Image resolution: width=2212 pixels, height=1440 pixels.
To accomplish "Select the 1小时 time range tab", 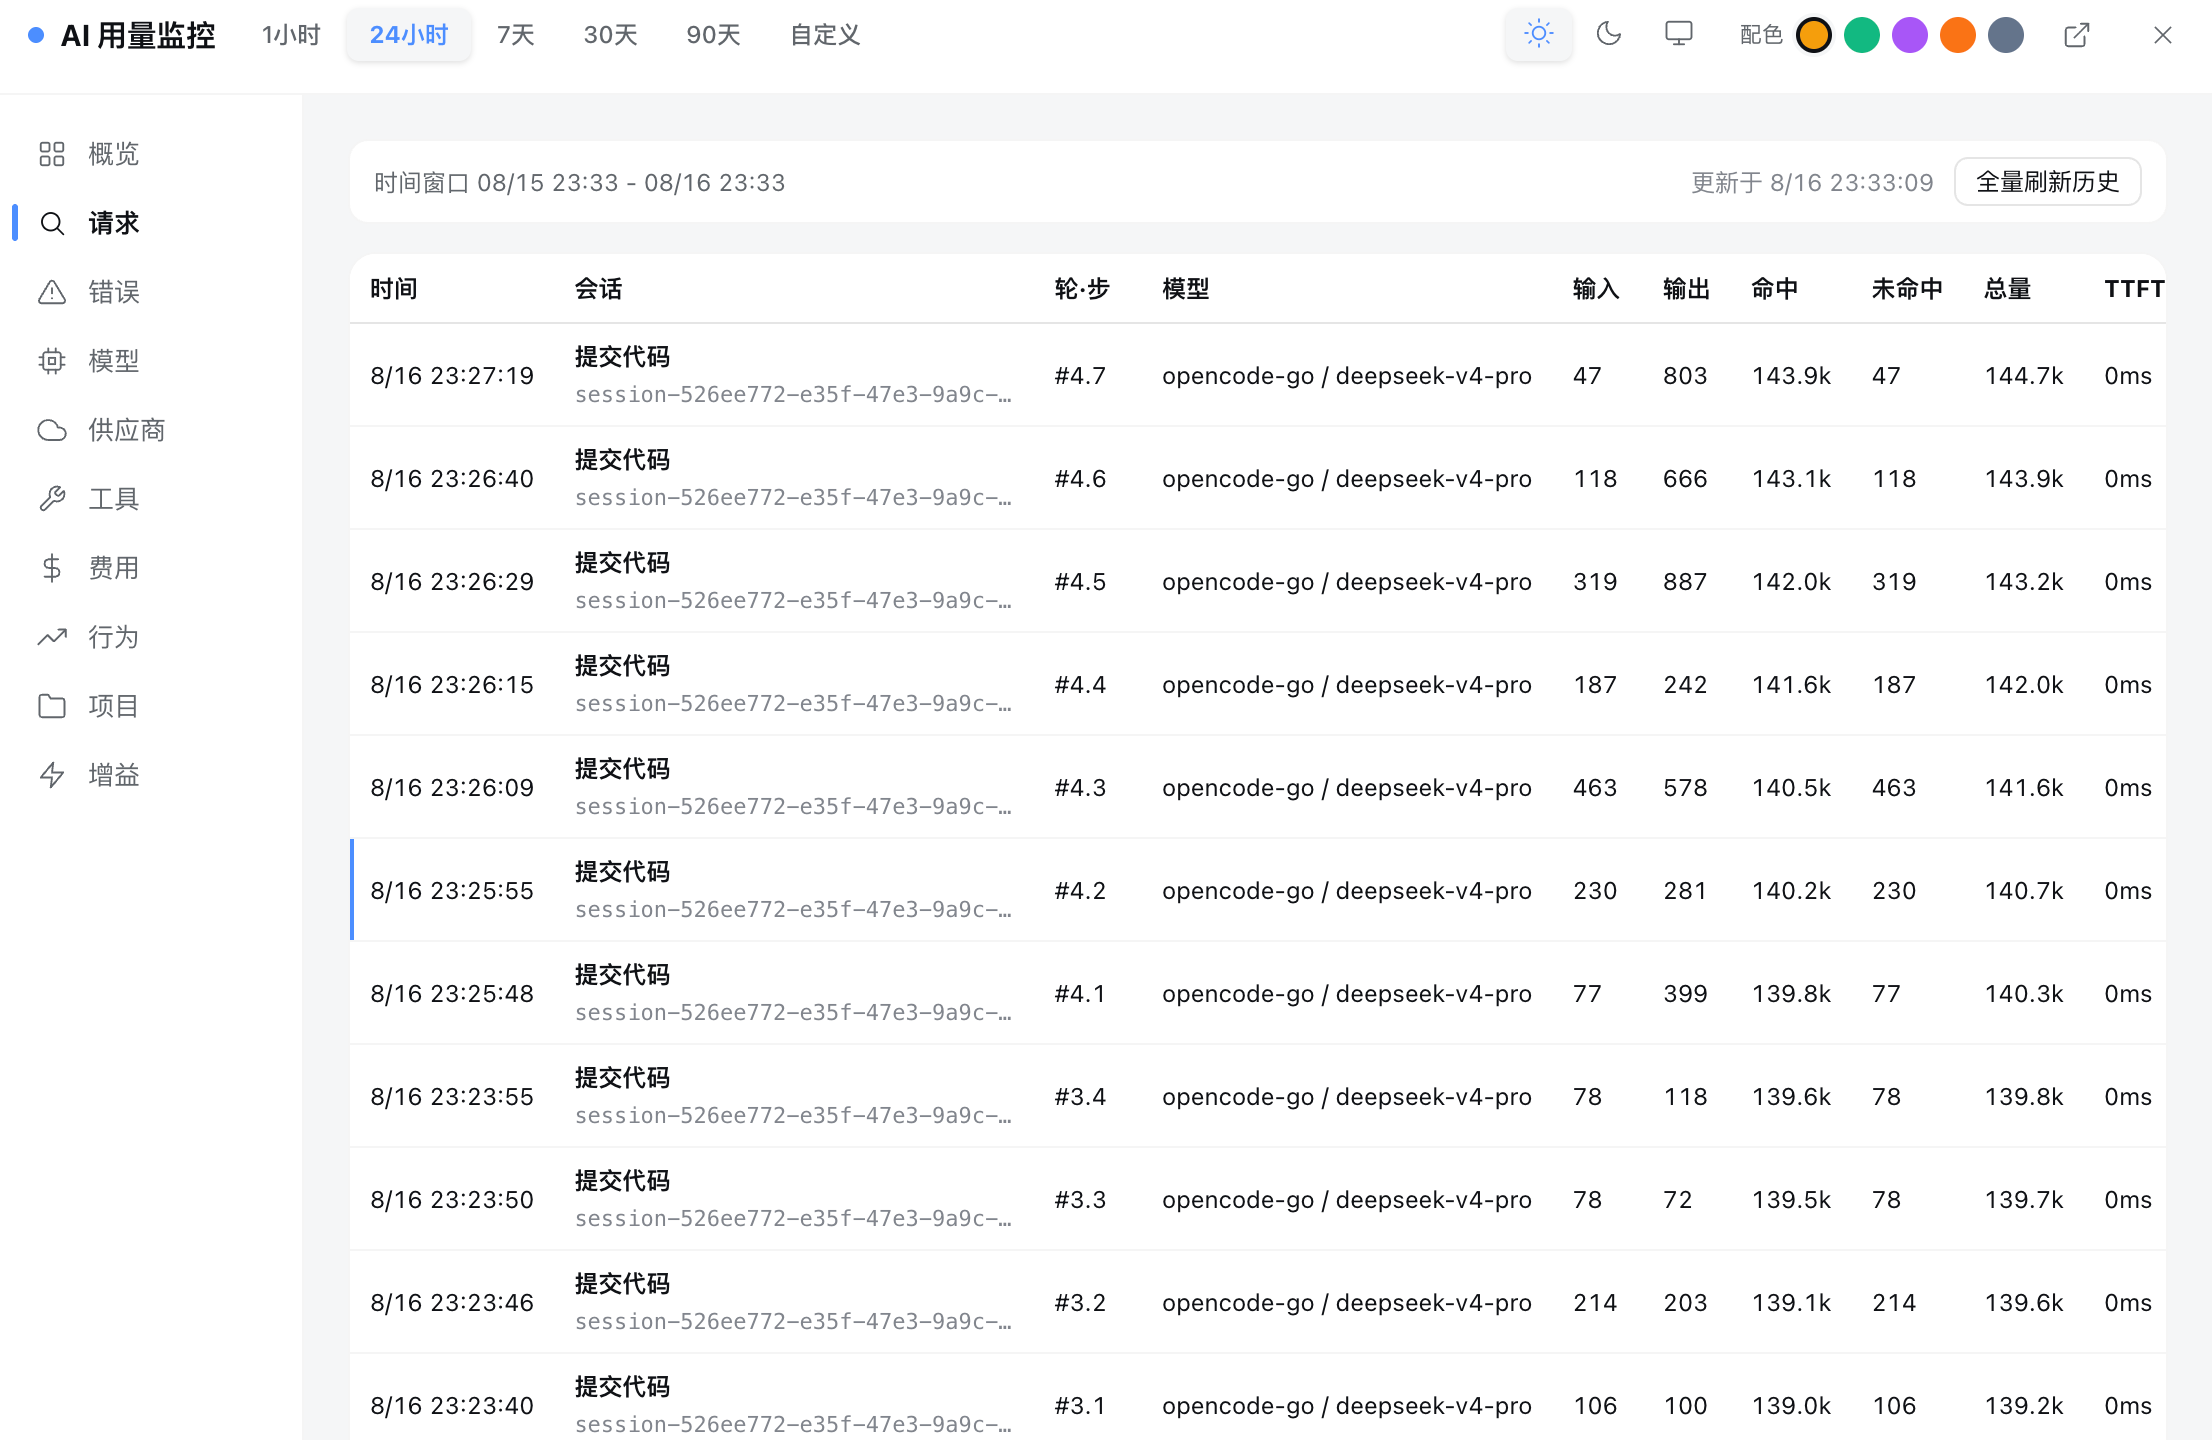I will pos(291,35).
